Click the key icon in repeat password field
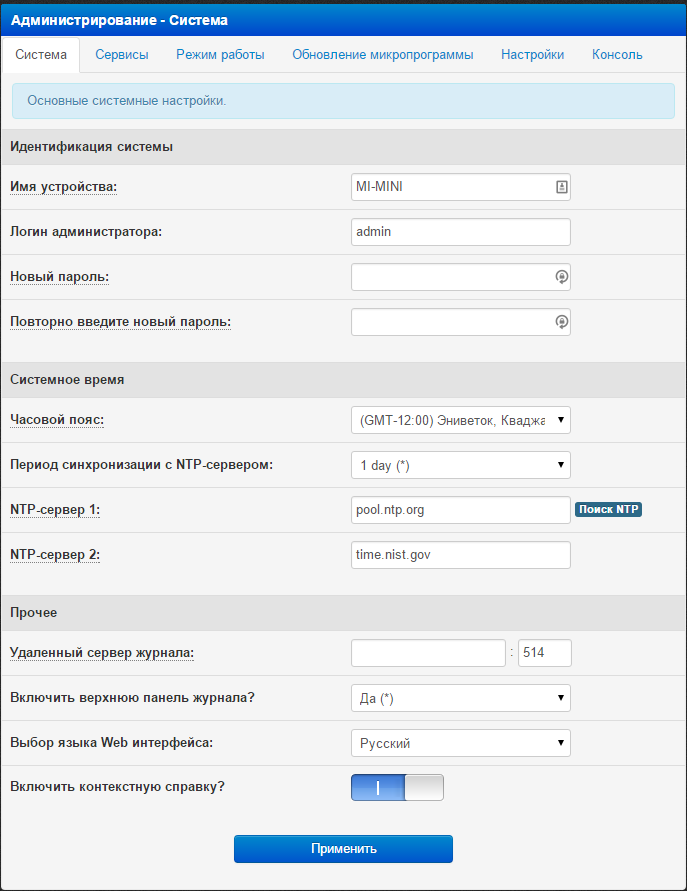 [x=561, y=322]
